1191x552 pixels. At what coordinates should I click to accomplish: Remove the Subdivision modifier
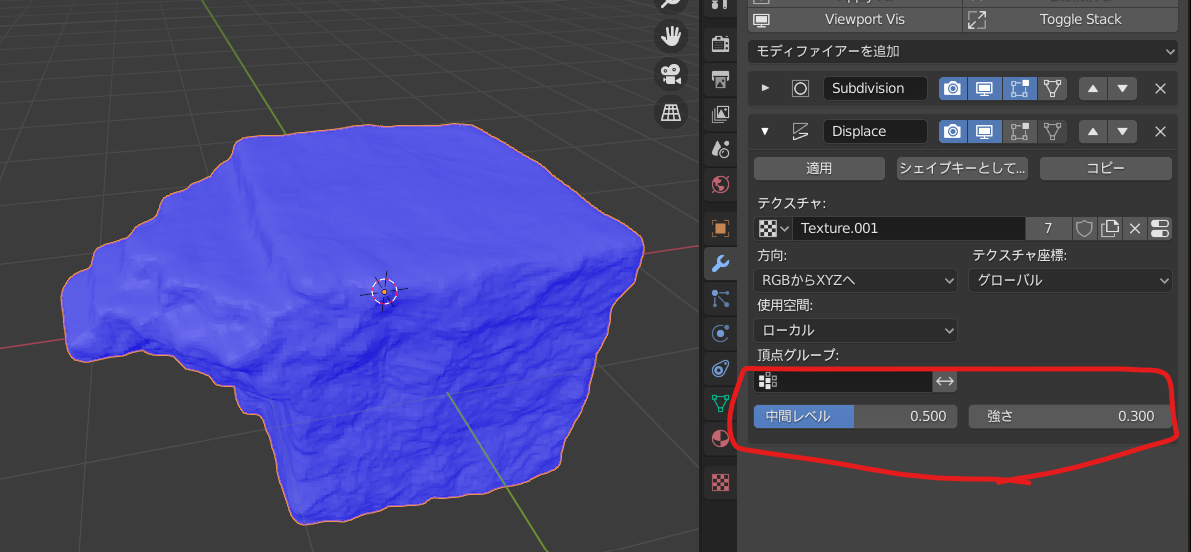(x=1161, y=88)
